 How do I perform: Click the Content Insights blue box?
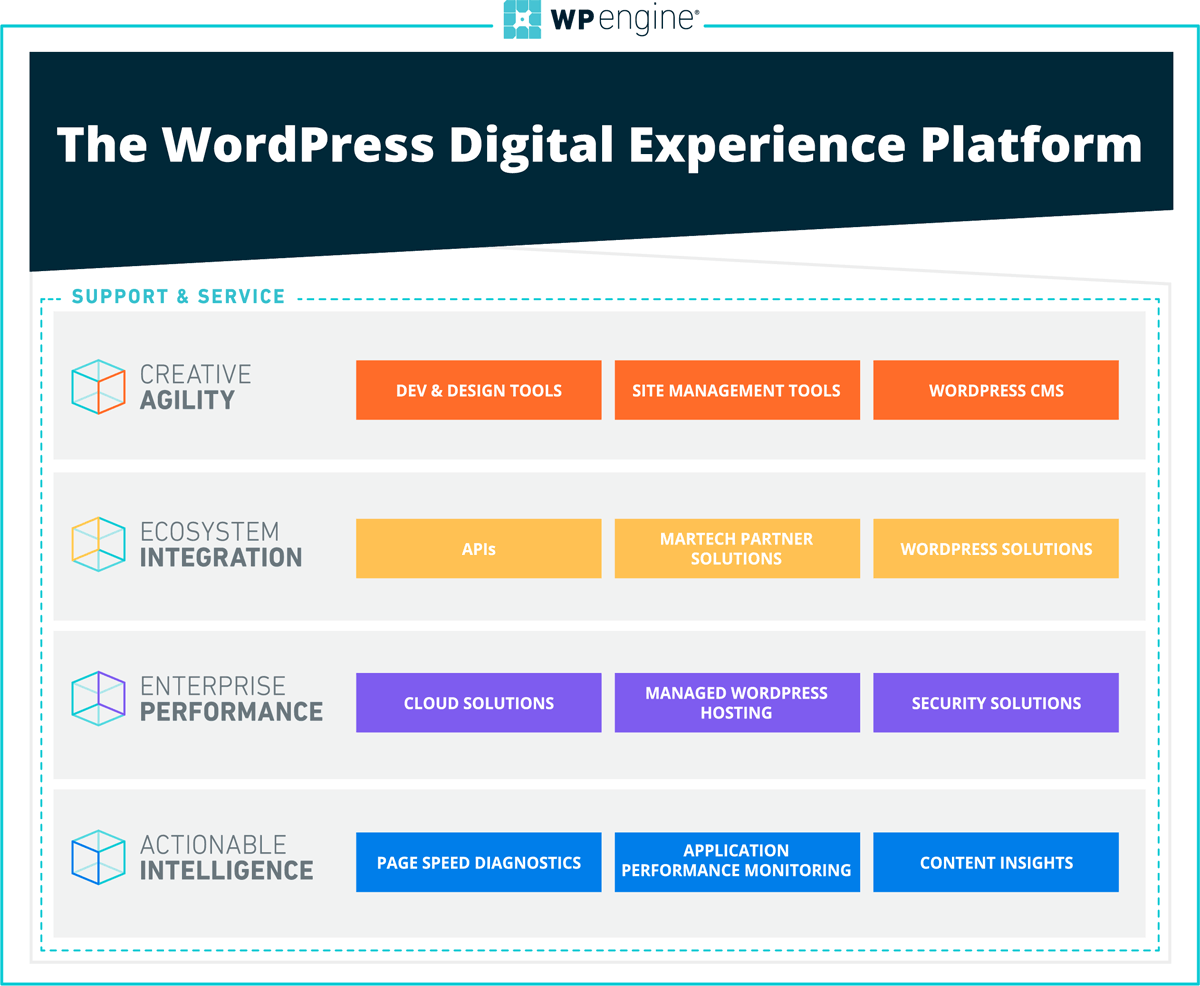(x=995, y=862)
